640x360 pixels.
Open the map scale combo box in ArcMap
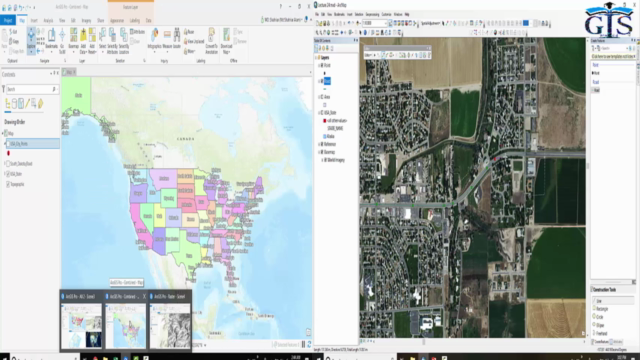374,23
